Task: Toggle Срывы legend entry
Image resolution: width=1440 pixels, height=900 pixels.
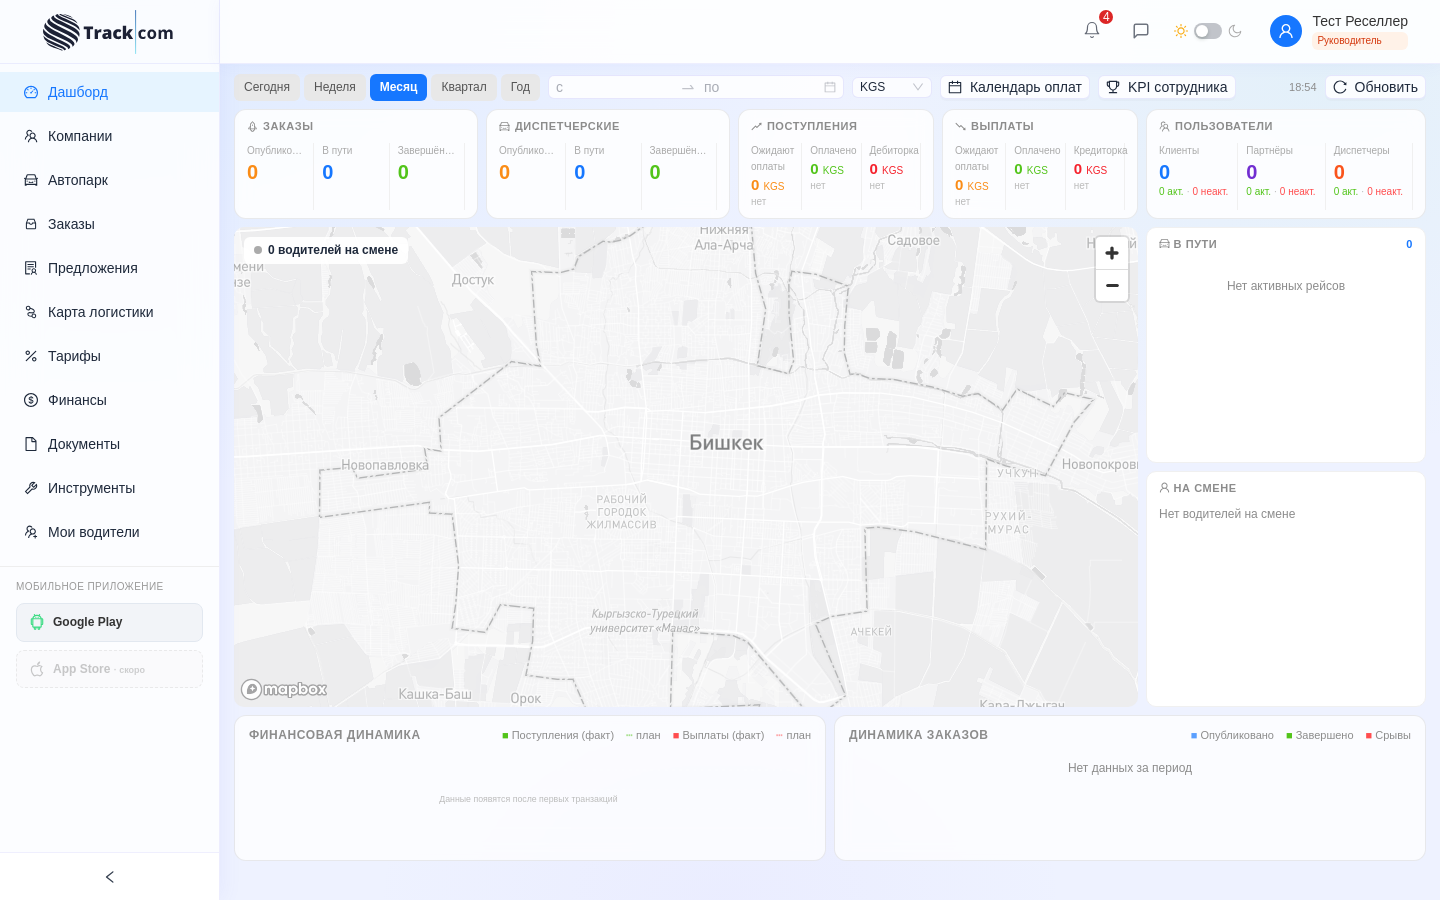Action: click(x=1388, y=735)
